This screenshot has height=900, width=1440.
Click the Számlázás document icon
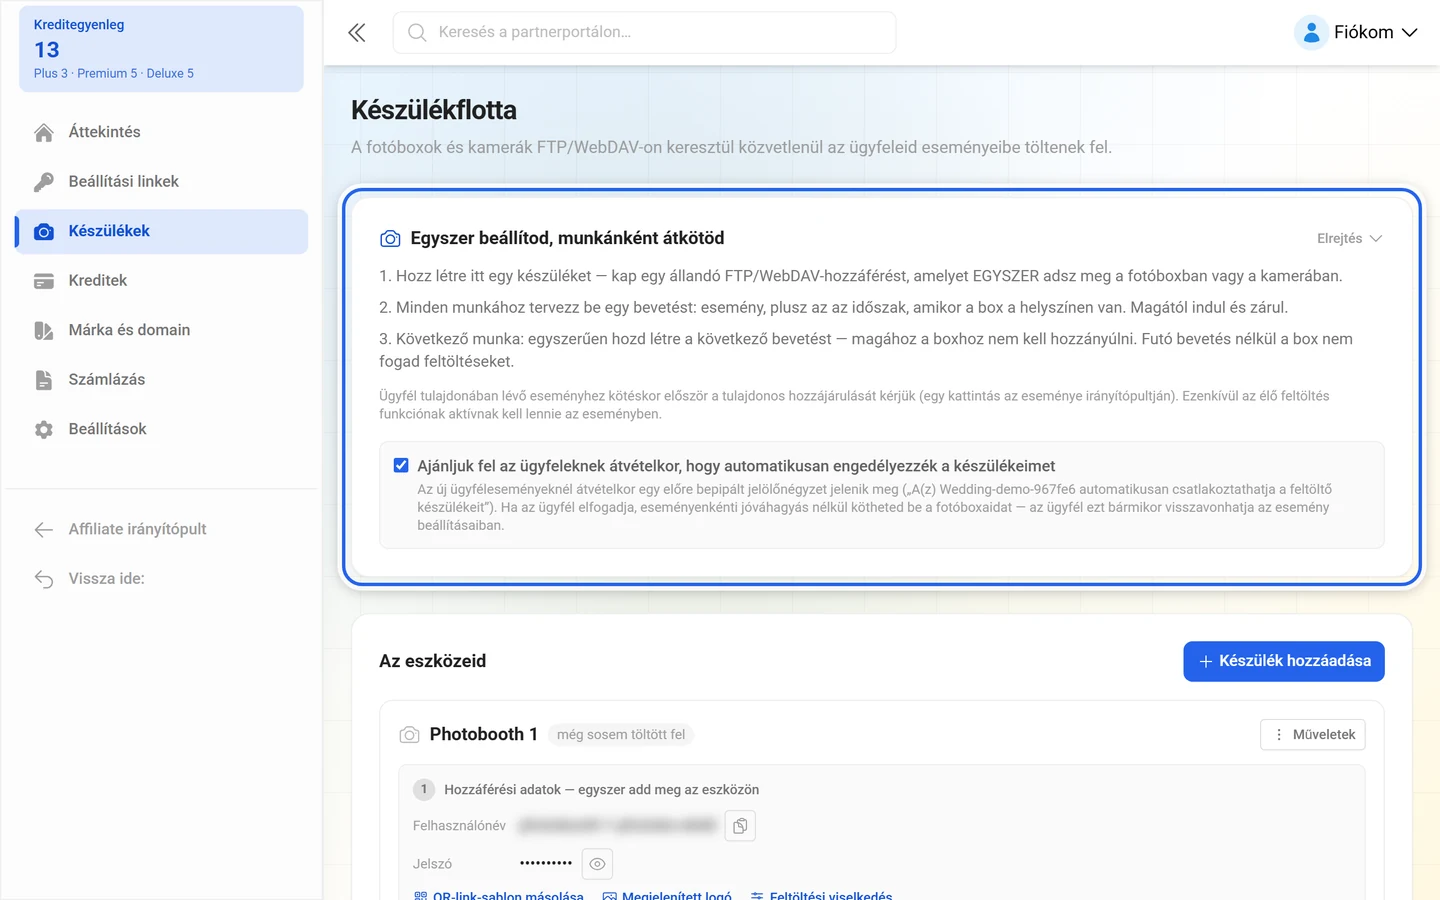[x=44, y=380]
